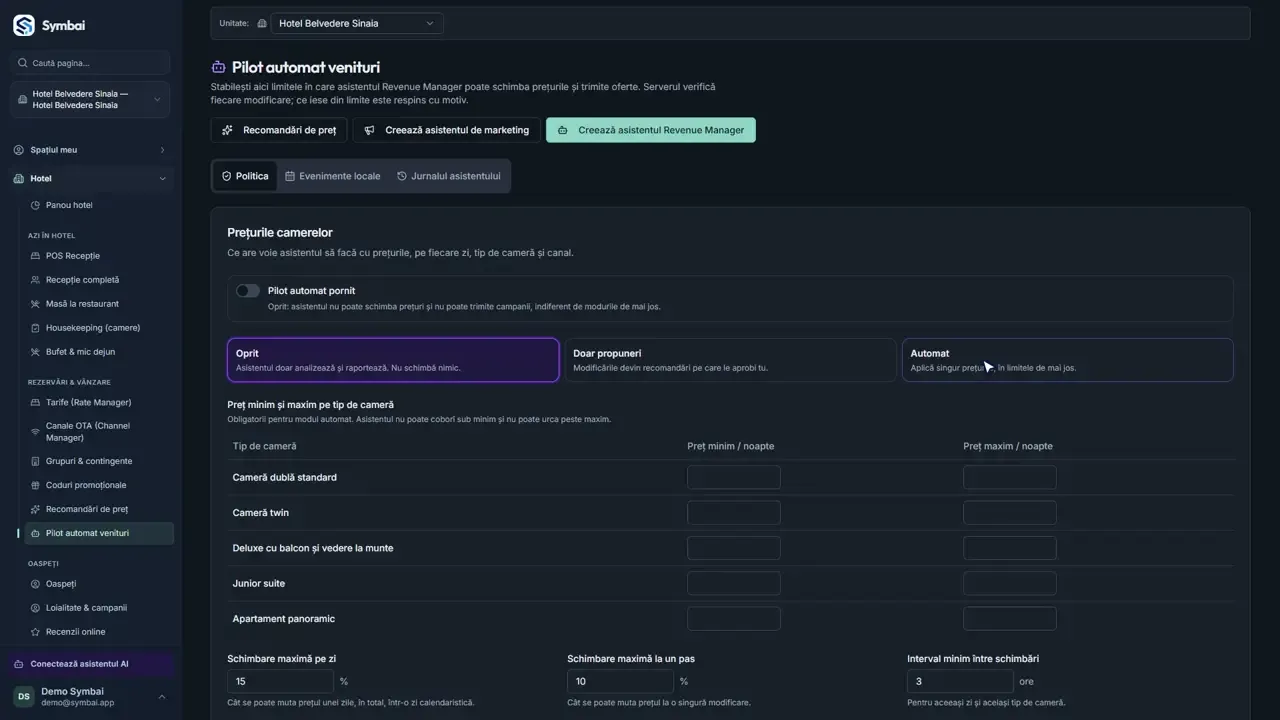Open the Demo Symbai account menu chevron

tap(162, 697)
